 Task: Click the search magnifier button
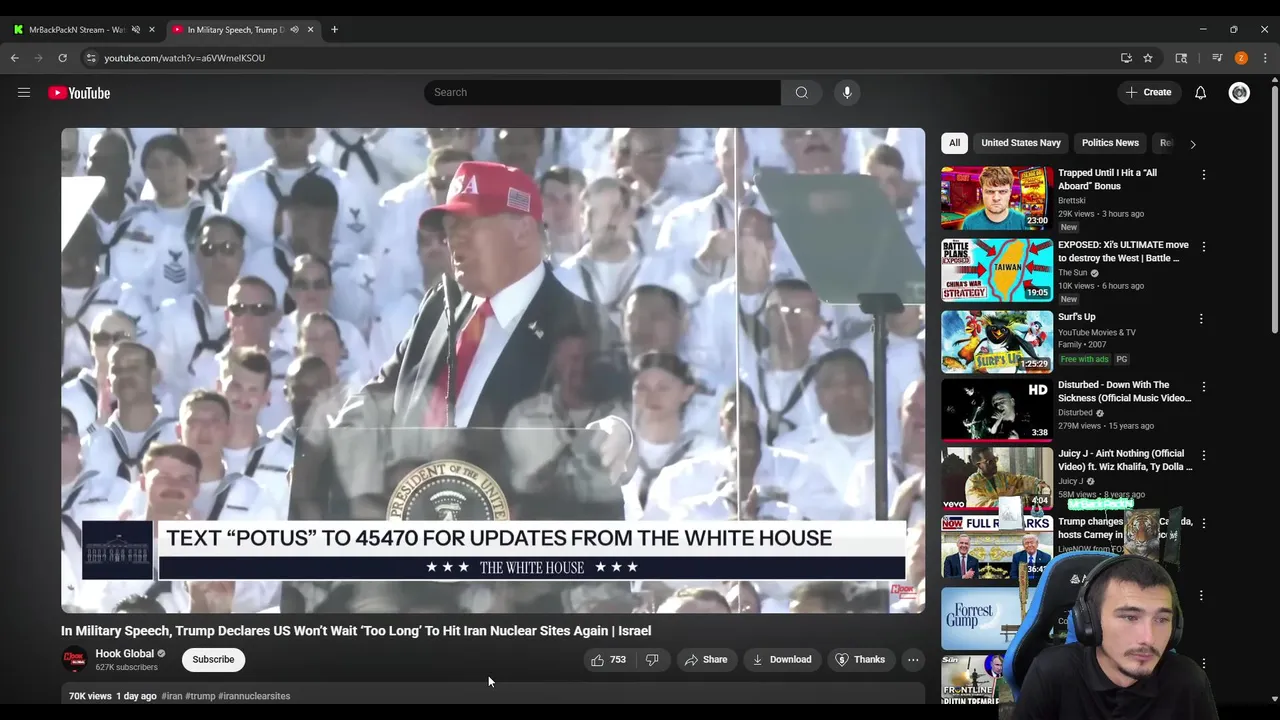pyautogui.click(x=801, y=92)
